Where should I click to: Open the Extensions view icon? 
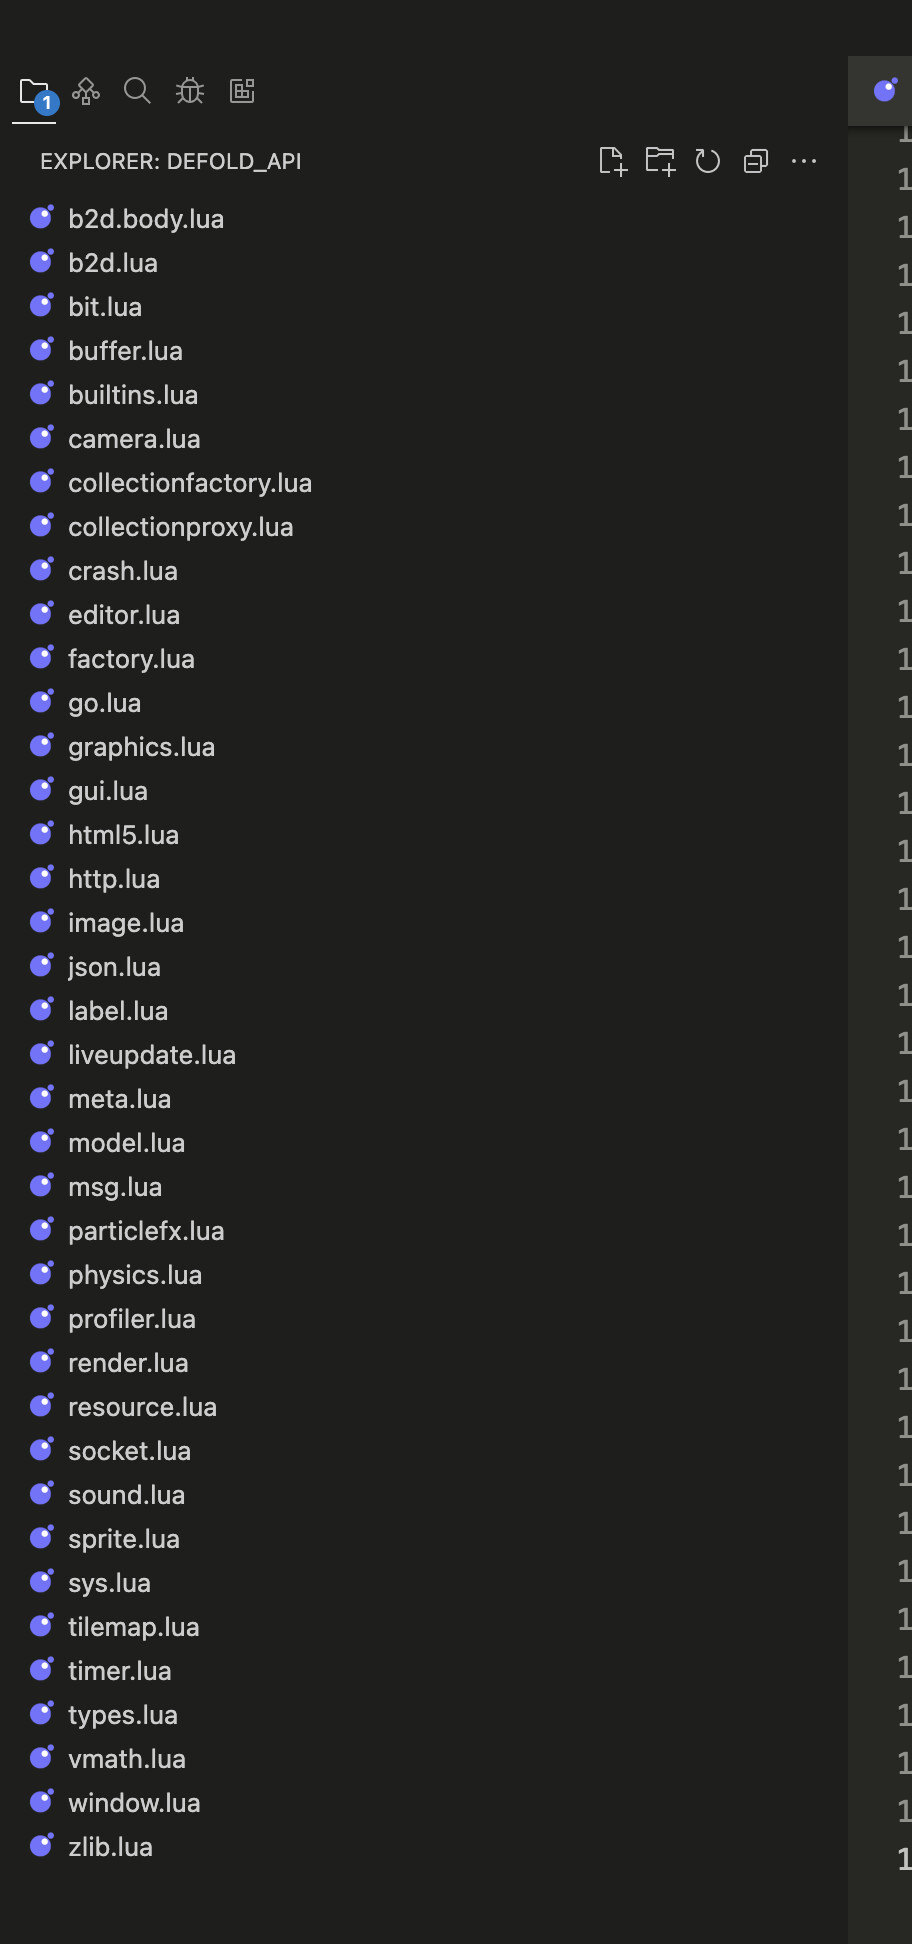242,91
